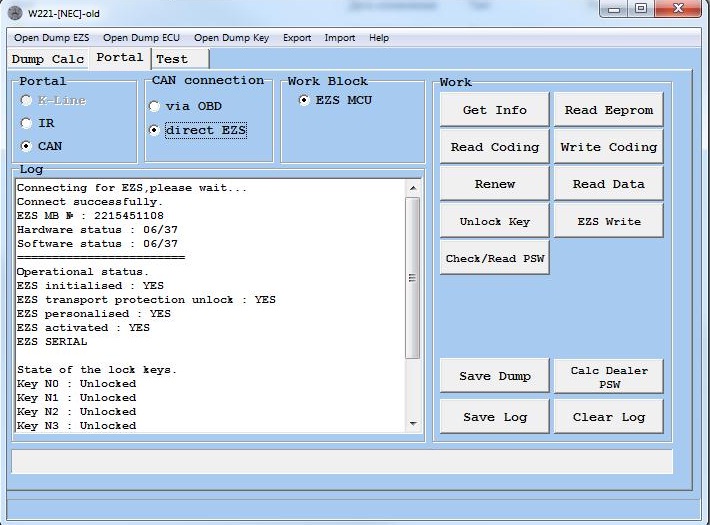Maximize the W221-[NEC]-old window

[641, 9]
